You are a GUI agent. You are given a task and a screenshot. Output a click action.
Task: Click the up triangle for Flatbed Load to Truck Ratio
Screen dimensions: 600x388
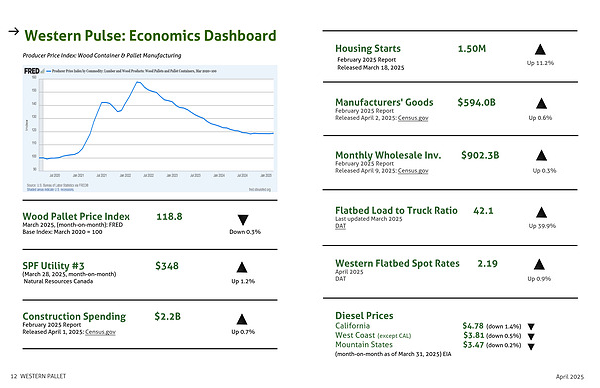tap(541, 212)
